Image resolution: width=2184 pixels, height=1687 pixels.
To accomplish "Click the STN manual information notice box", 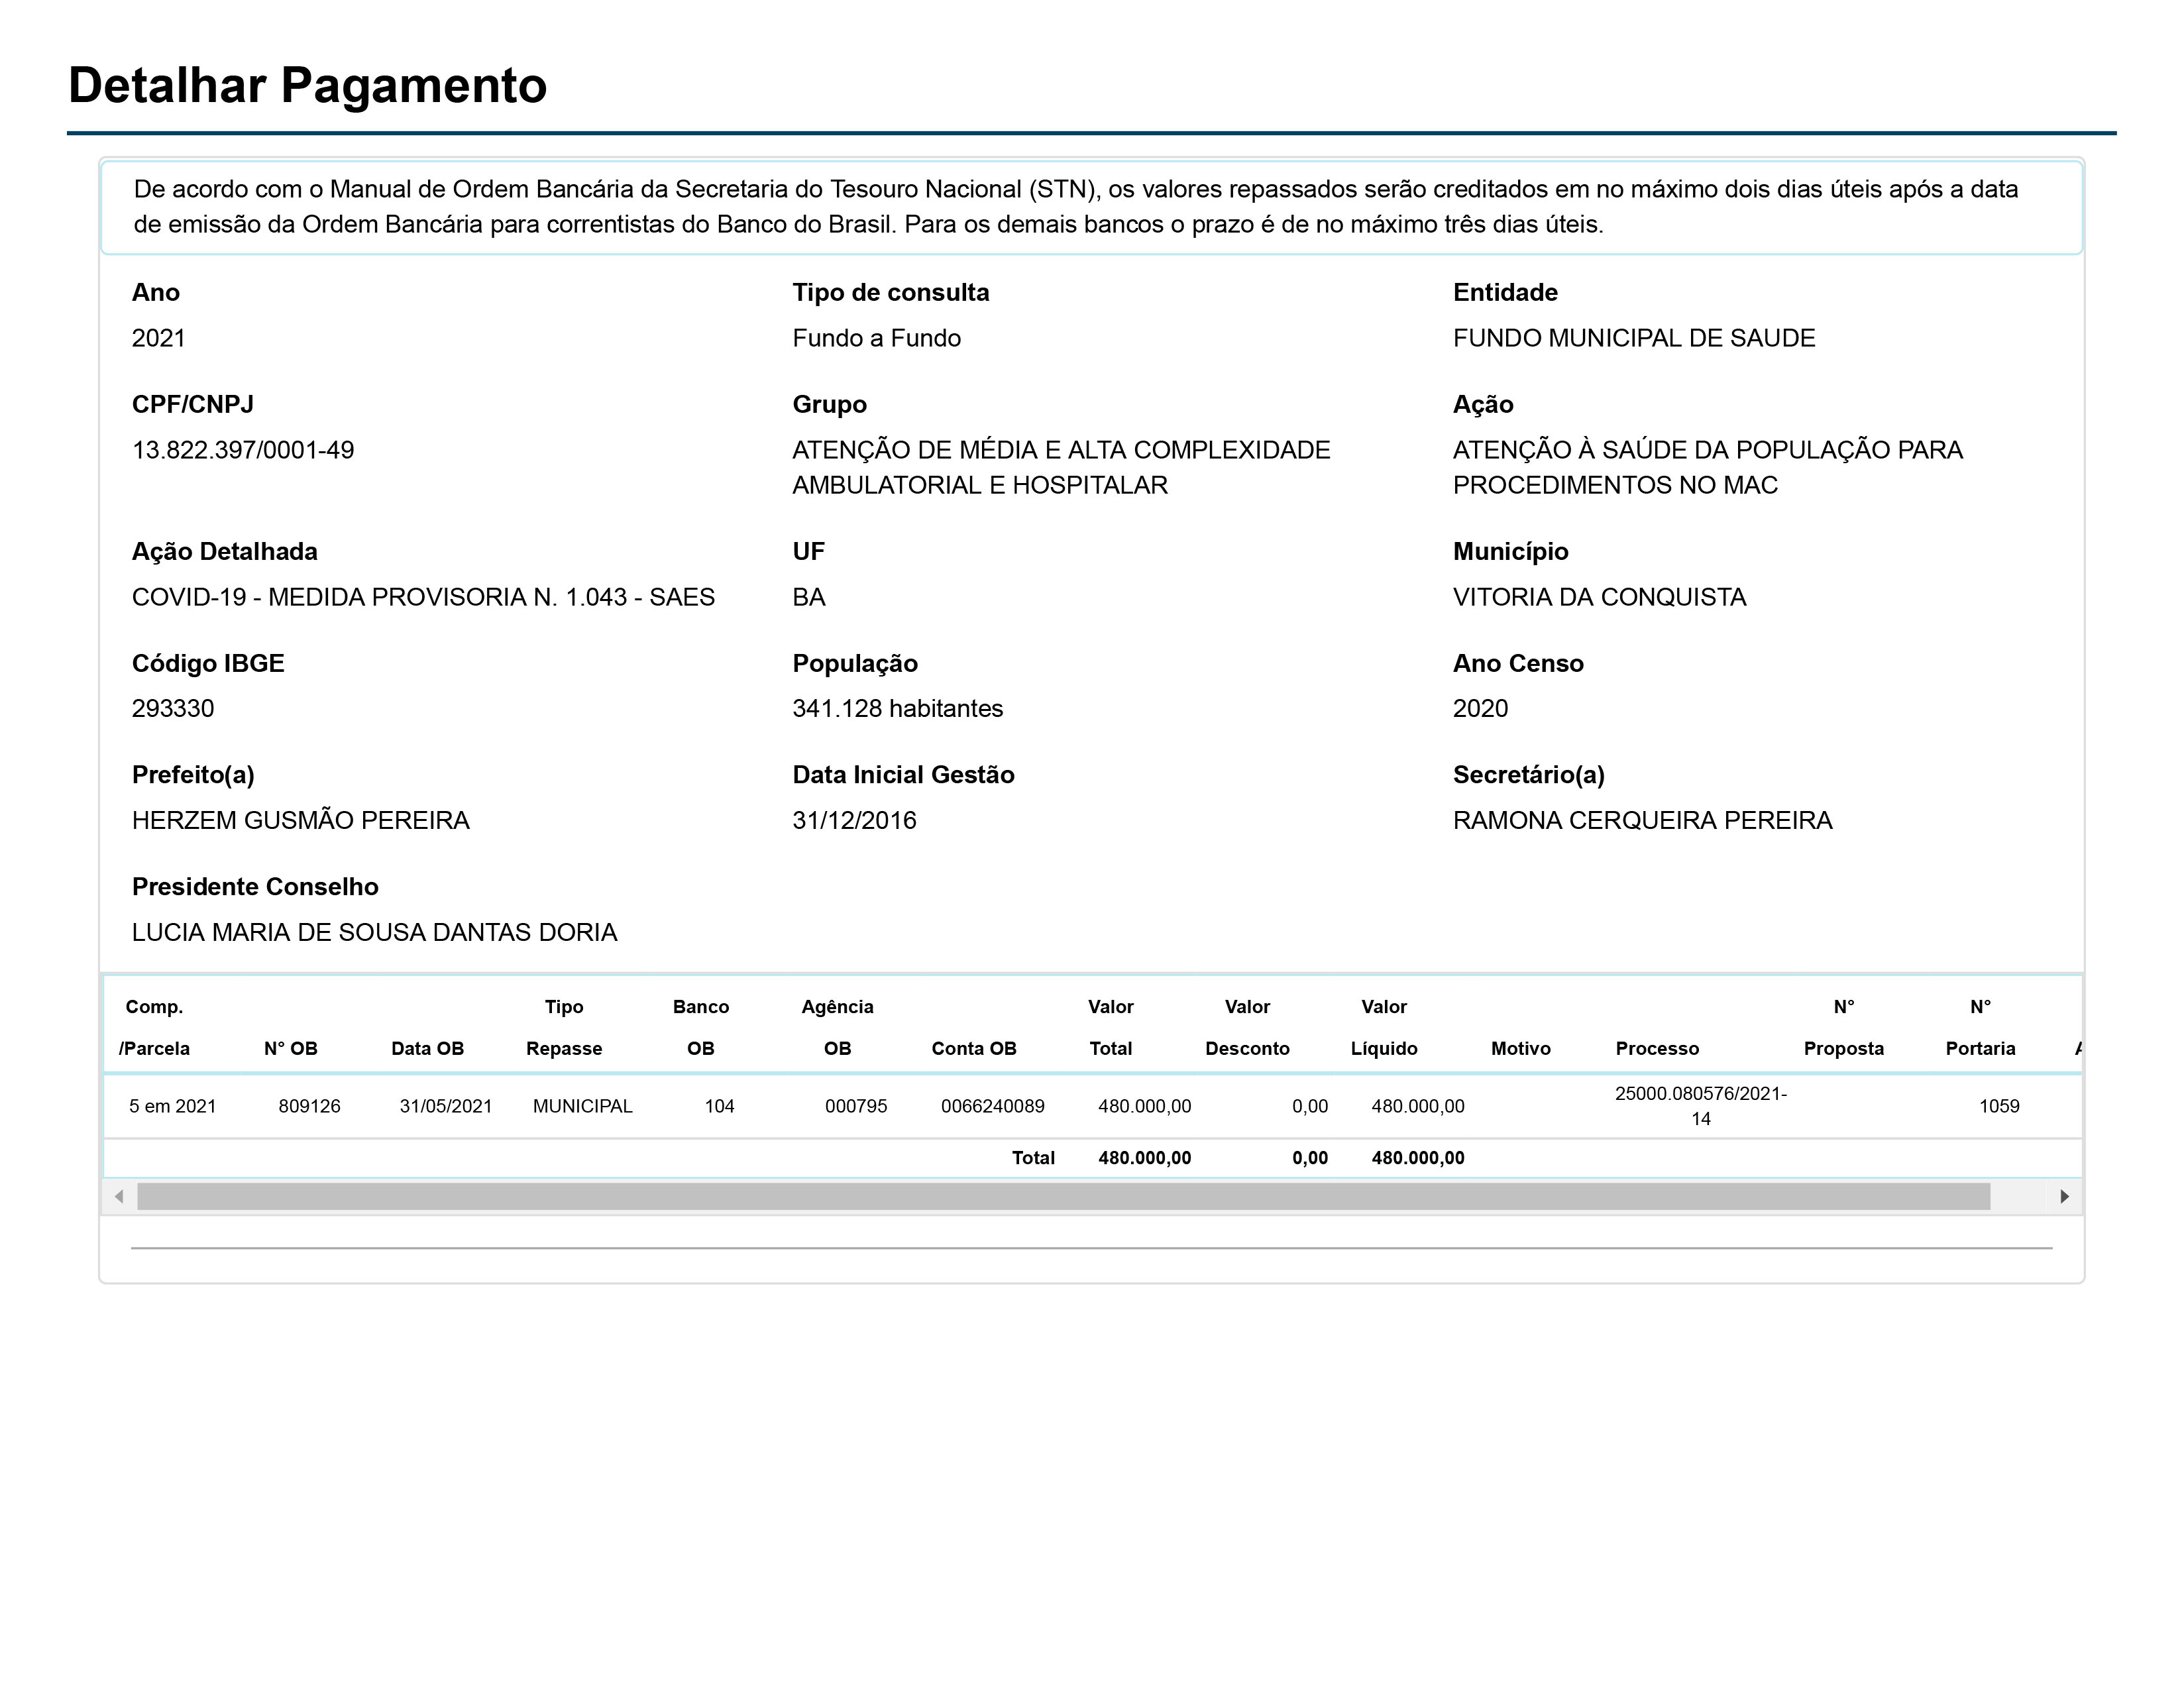I will [x=1090, y=207].
